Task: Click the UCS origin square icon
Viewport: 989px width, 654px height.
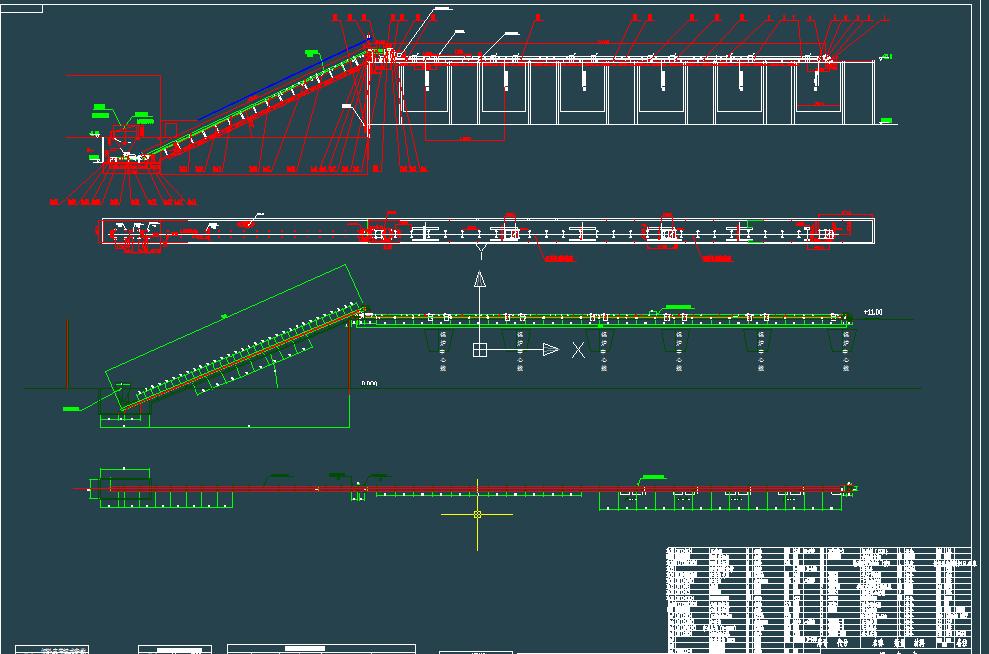Action: click(x=479, y=349)
